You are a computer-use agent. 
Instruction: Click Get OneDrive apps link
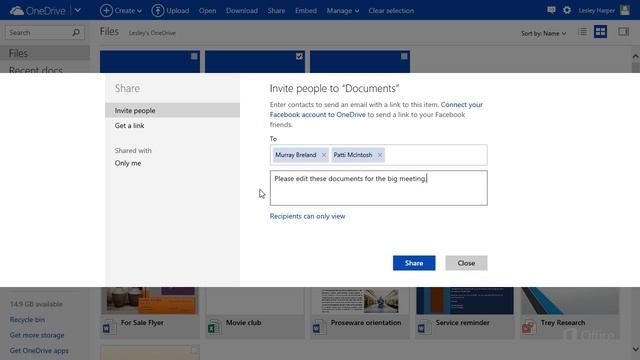(x=39, y=351)
